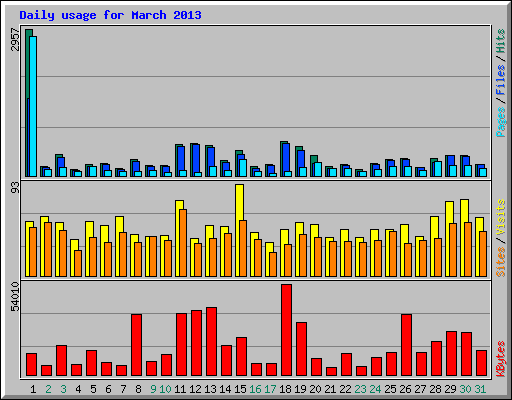Click the day 8 axis label

(x=138, y=389)
